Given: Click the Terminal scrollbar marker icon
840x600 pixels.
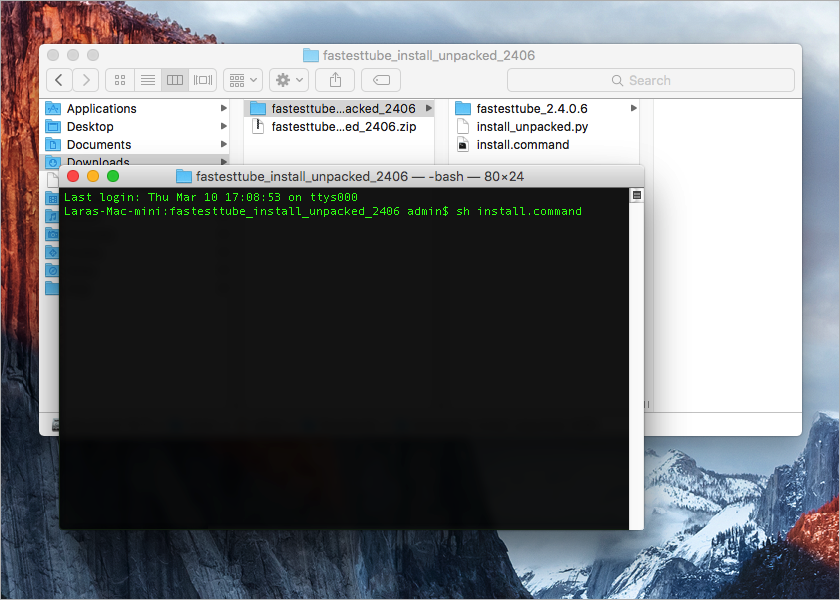Looking at the screenshot, I should point(636,196).
